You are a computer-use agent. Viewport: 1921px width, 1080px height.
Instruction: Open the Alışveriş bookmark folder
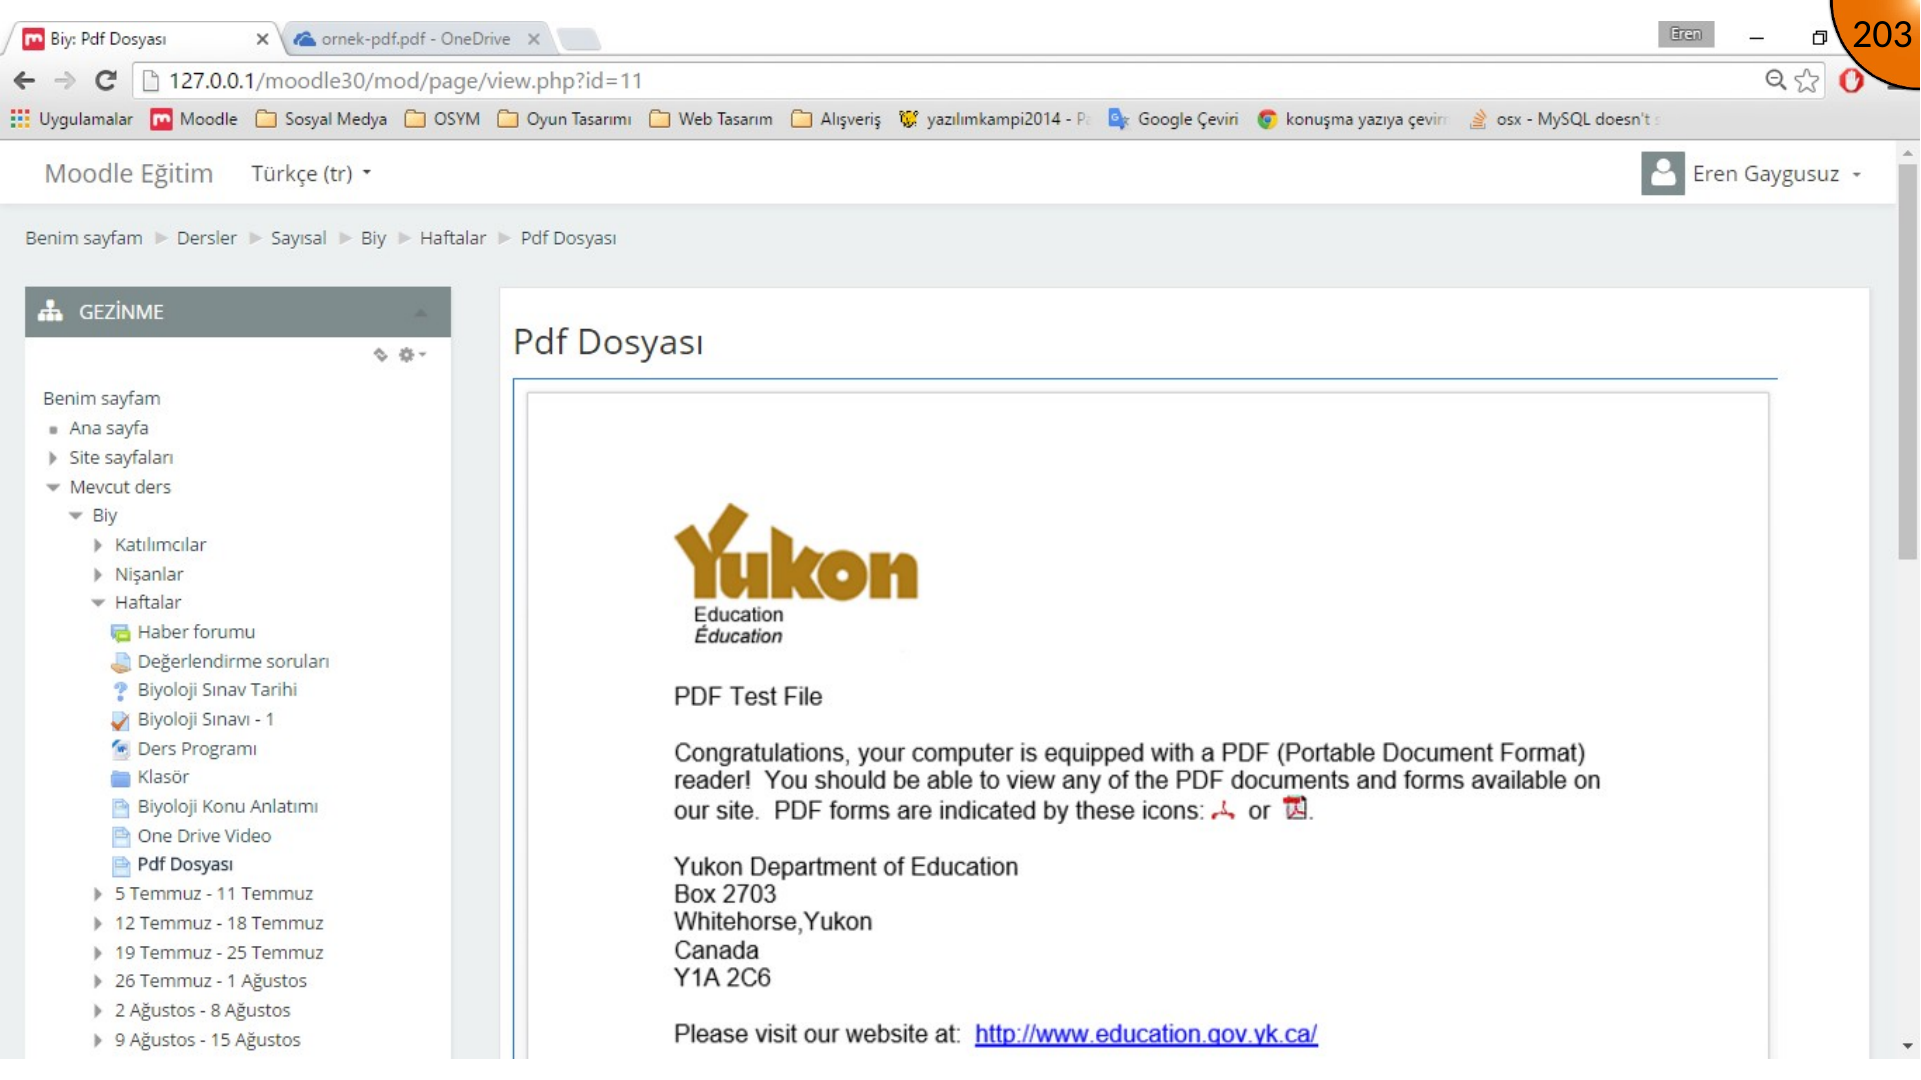point(836,119)
